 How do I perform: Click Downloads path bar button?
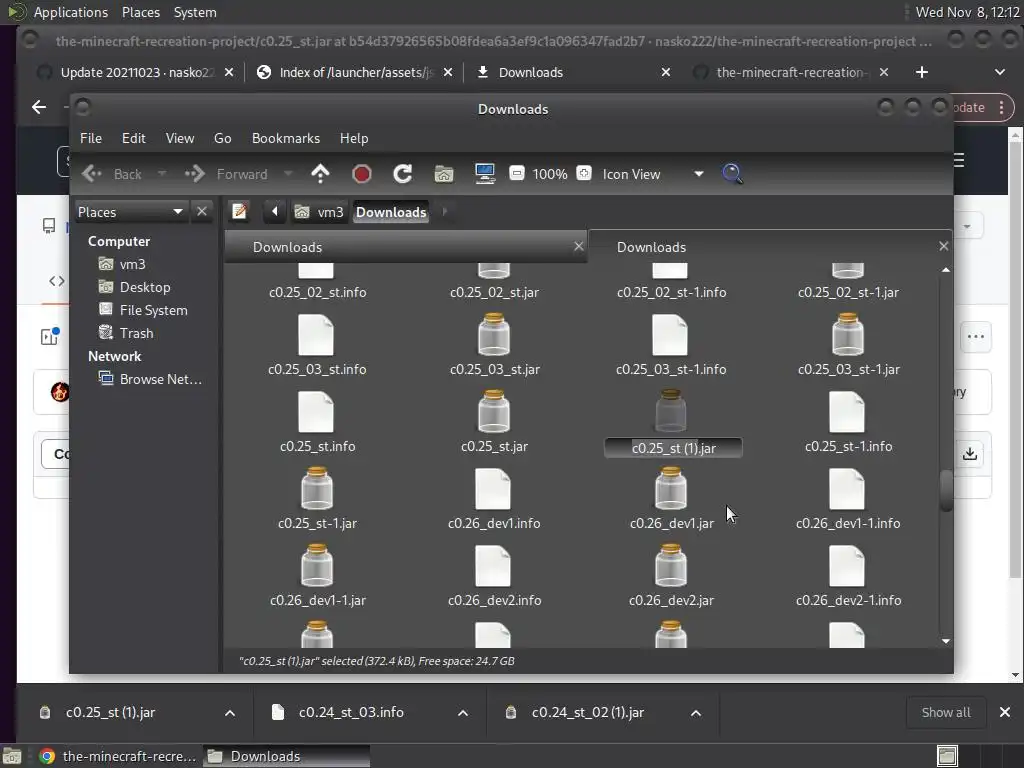pyautogui.click(x=391, y=212)
